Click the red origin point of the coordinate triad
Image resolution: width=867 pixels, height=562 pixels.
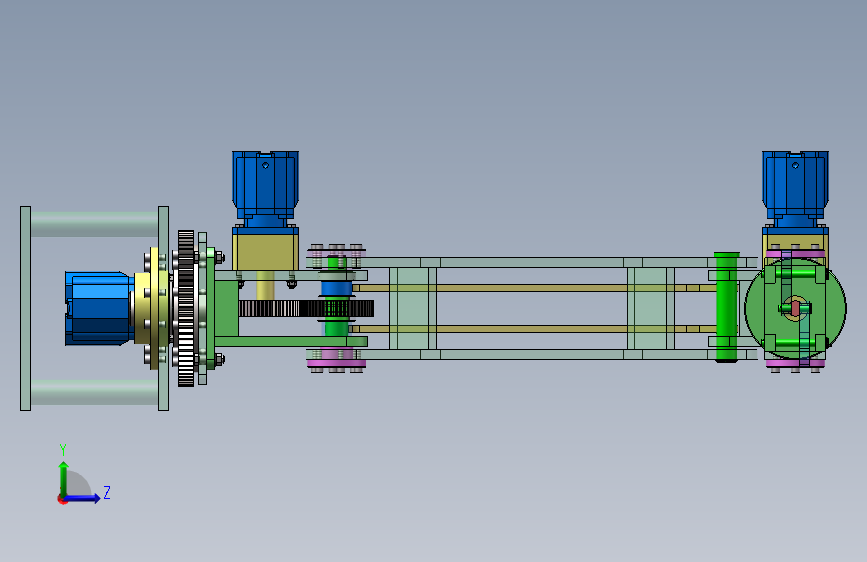pos(62,499)
